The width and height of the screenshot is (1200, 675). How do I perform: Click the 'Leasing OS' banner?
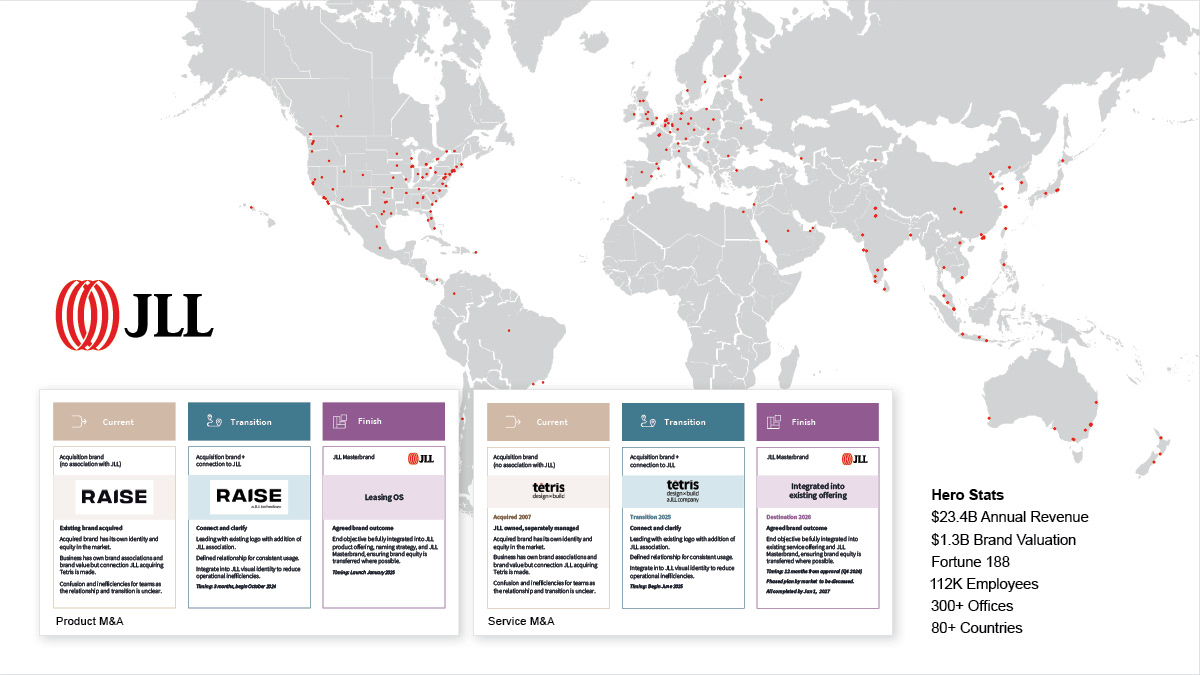coord(384,497)
